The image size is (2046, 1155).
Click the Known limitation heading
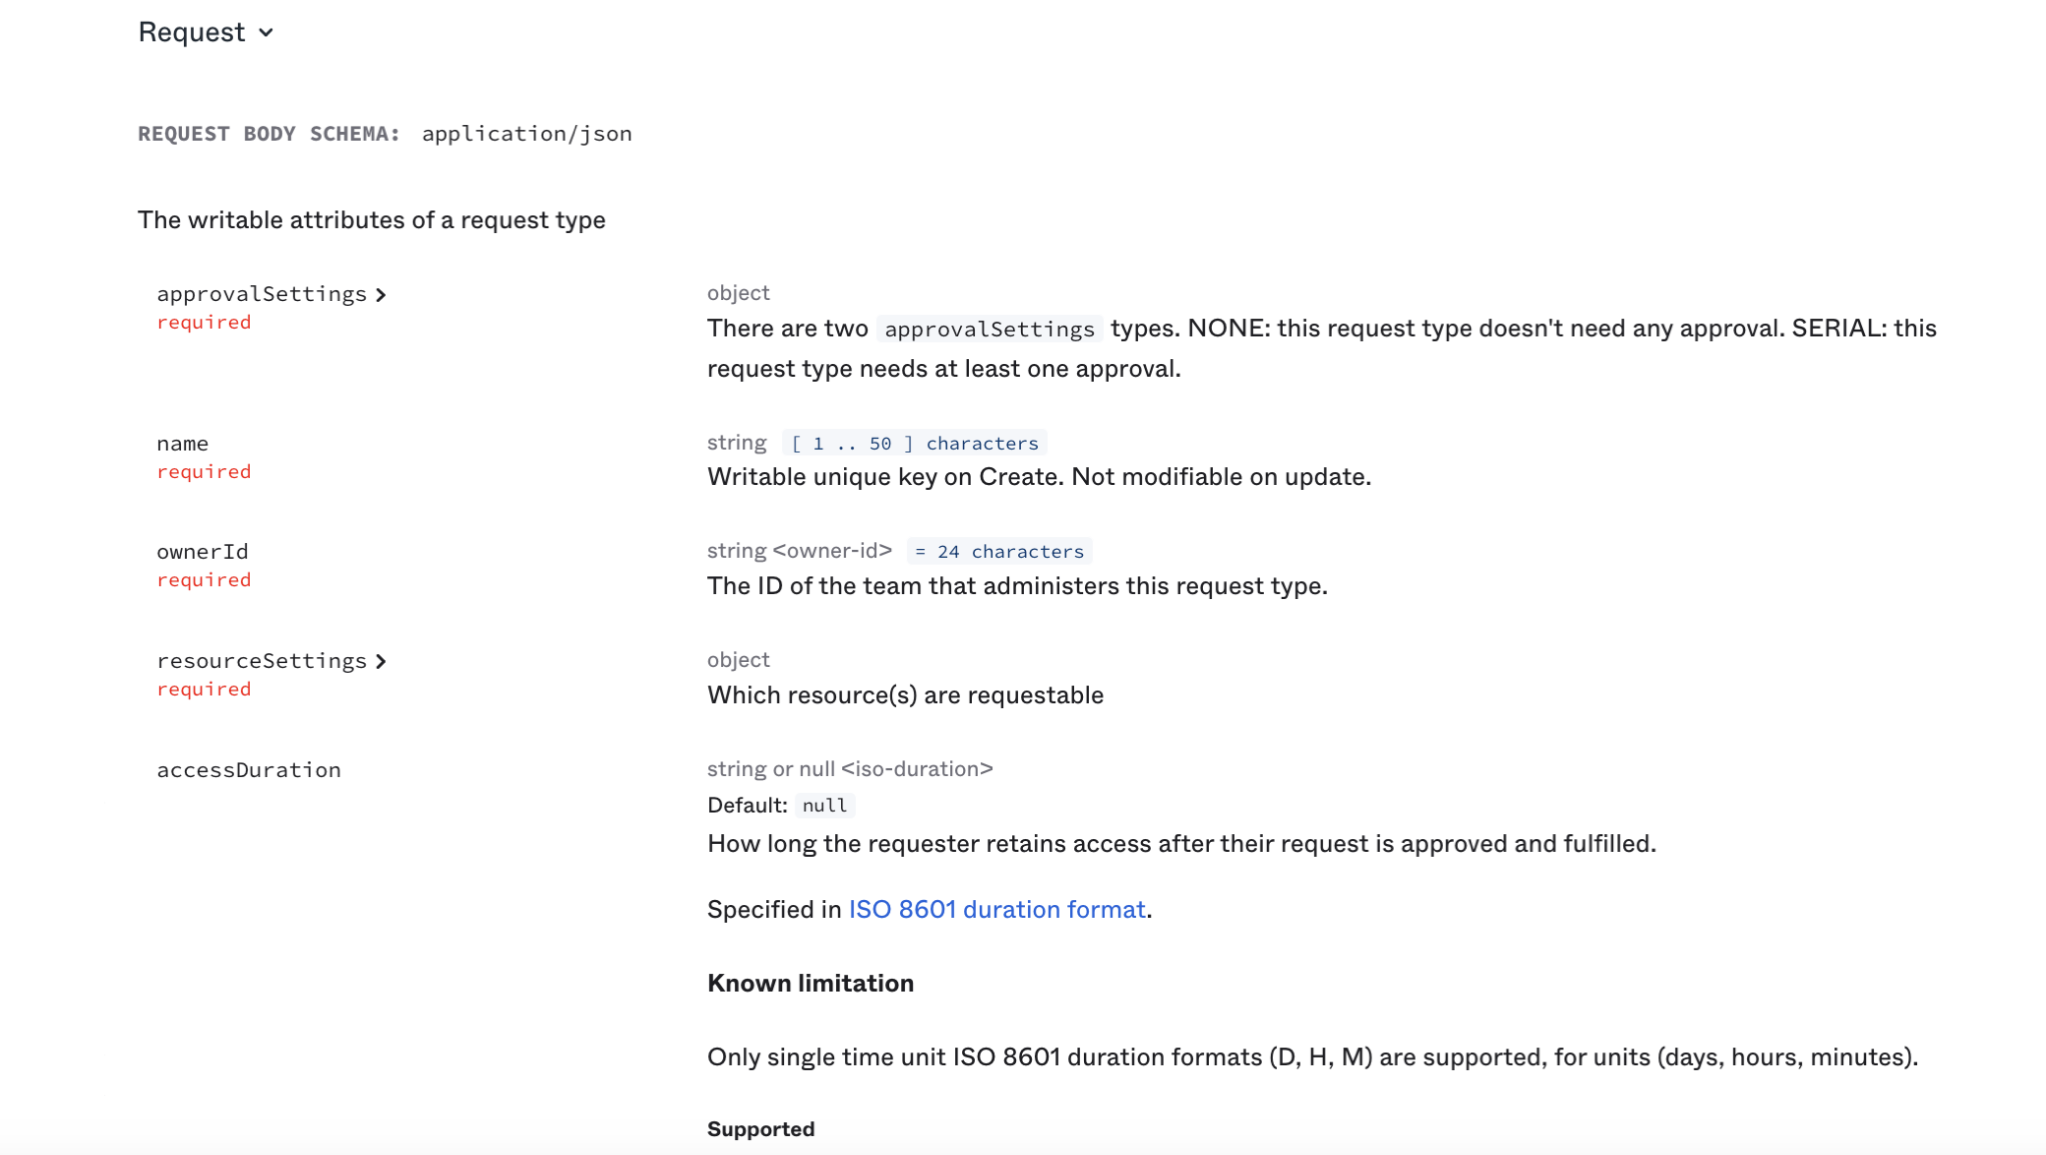coord(810,983)
